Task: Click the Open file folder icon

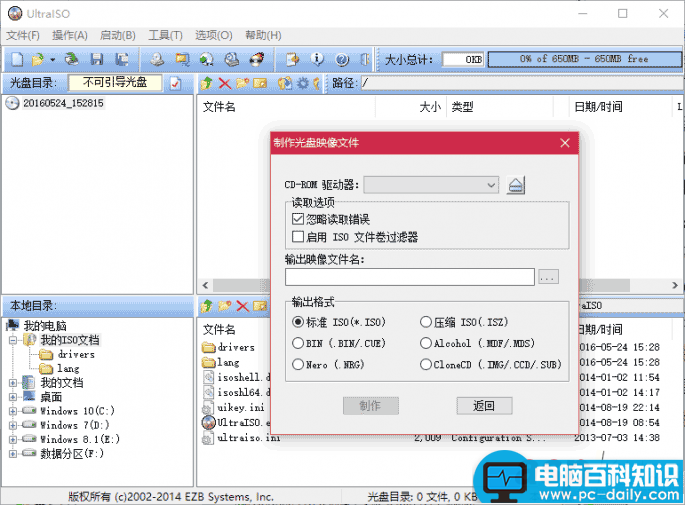Action: coord(38,59)
